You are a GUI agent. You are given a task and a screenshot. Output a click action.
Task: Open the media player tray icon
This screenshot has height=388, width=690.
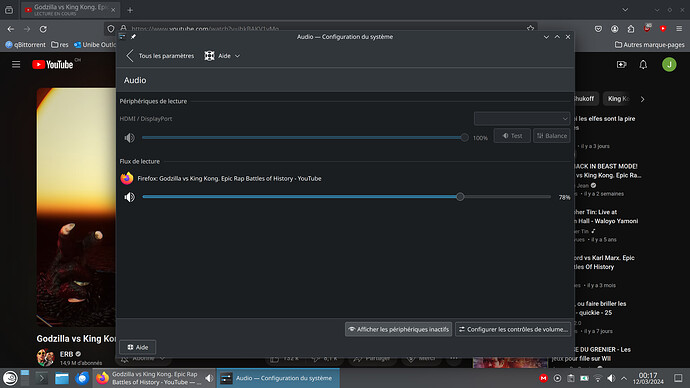pyautogui.click(x=557, y=378)
